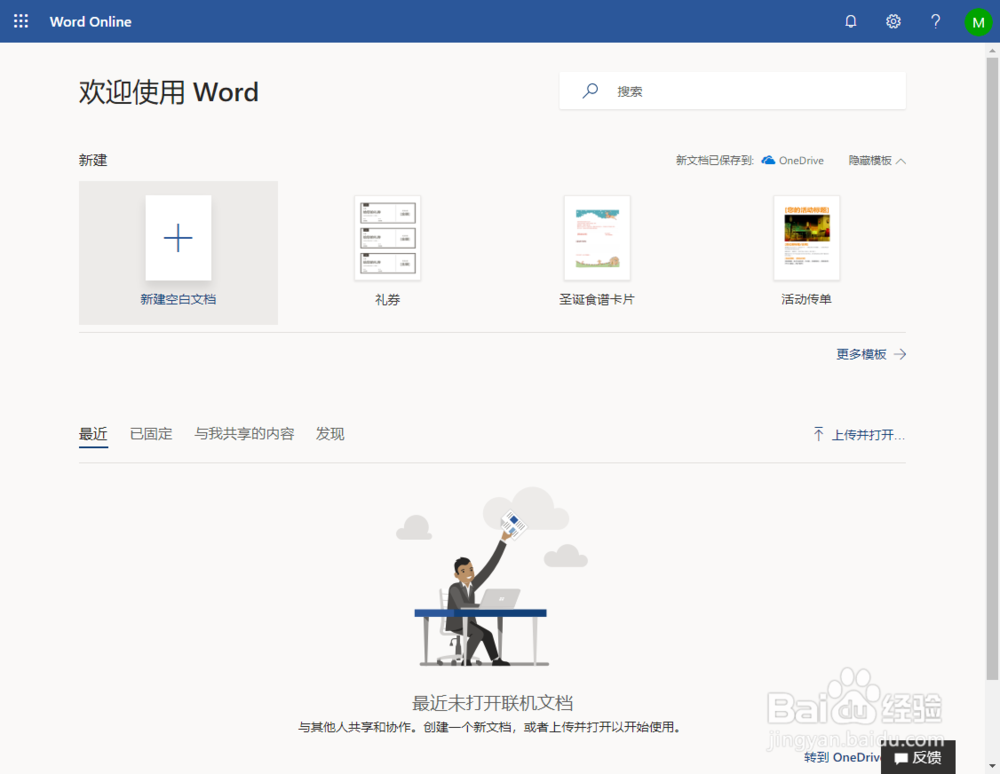1000x774 pixels.
Task: Click the upload arrow icon
Action: point(819,434)
